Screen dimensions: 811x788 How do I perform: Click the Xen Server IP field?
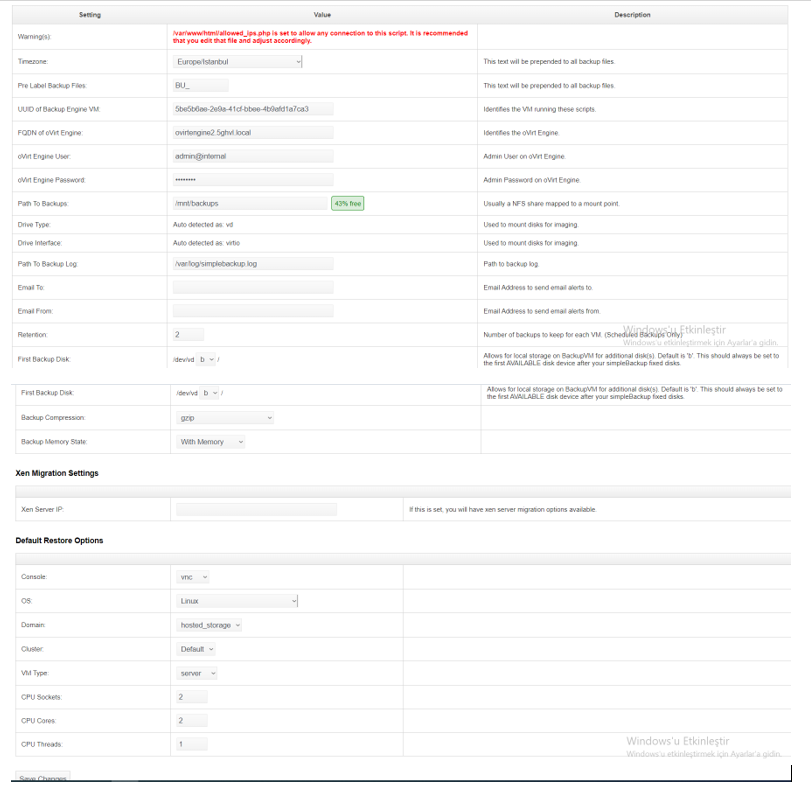[256, 509]
